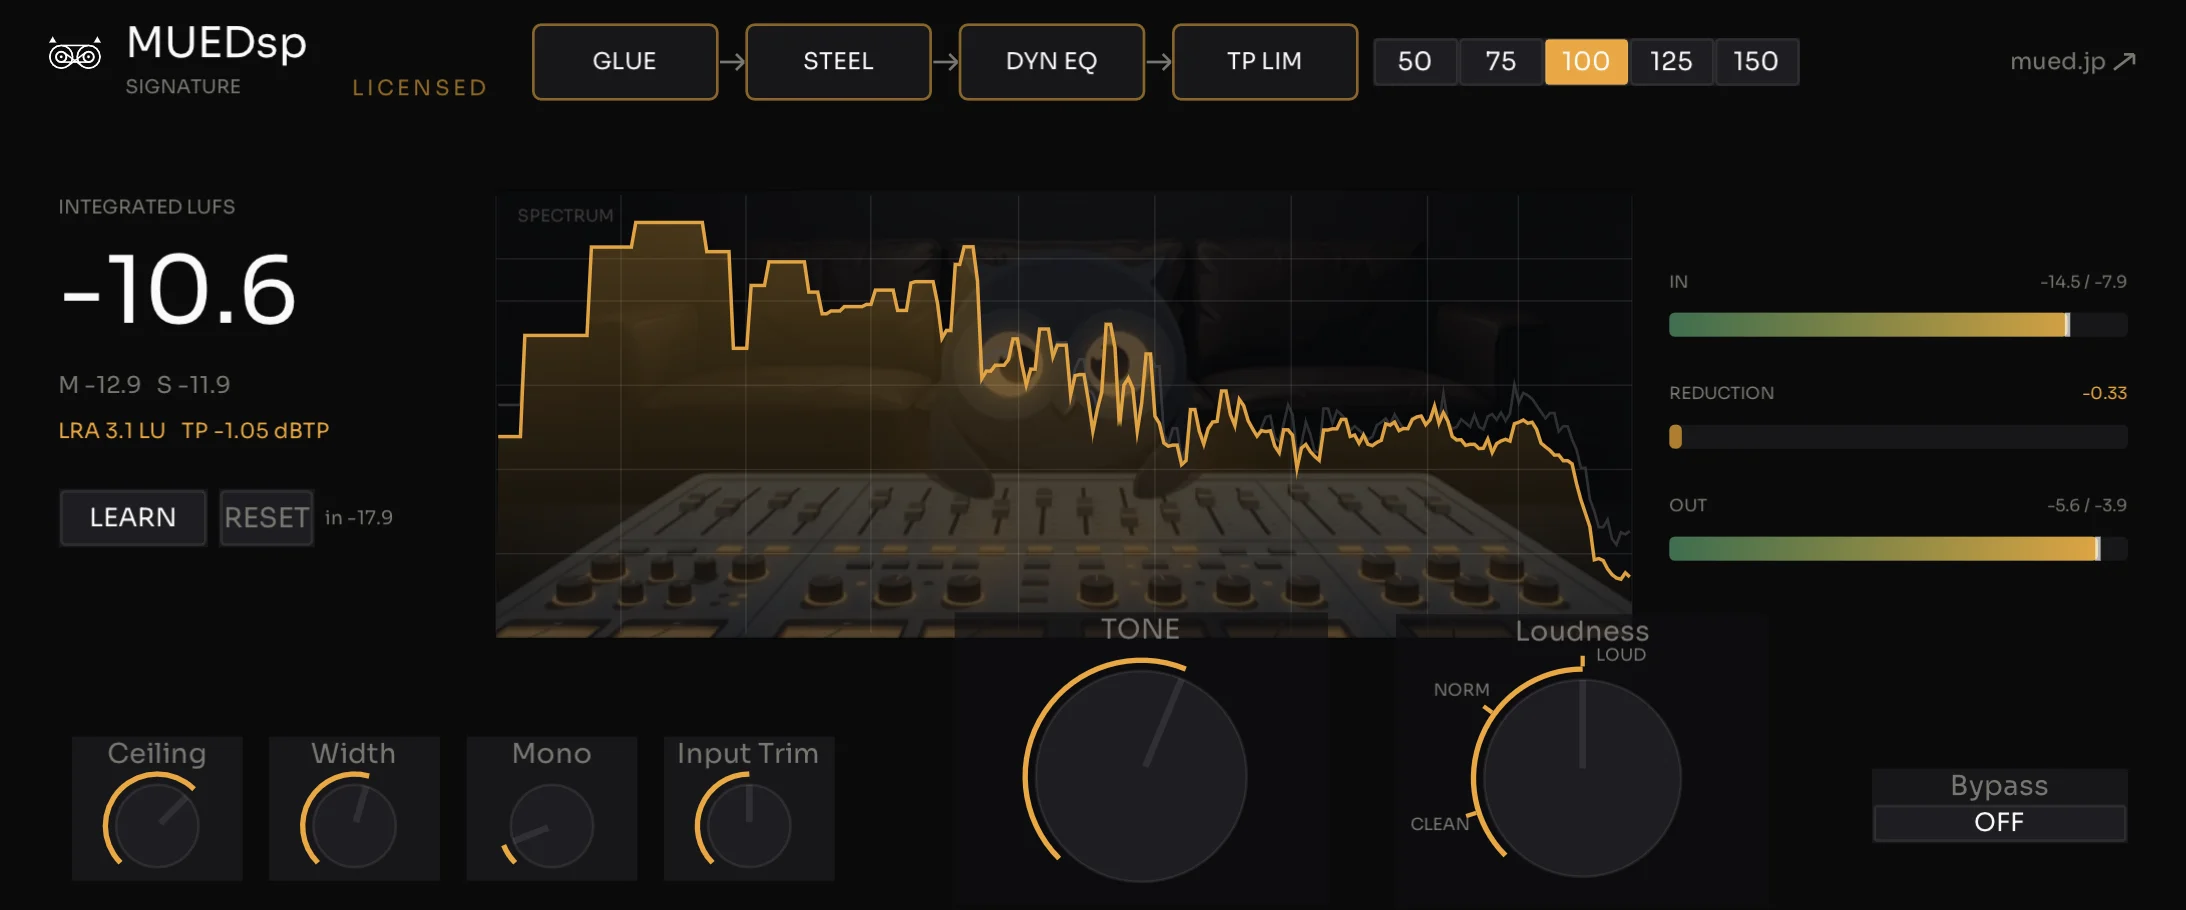Click the 'LRA 3.1 LU' readout
The height and width of the screenshot is (910, 2186).
[x=112, y=431]
